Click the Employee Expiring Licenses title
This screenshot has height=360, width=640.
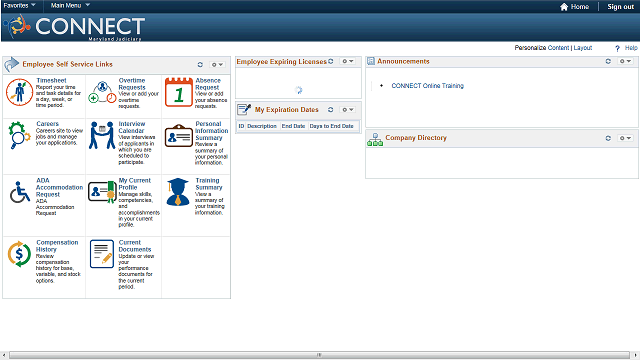point(282,62)
